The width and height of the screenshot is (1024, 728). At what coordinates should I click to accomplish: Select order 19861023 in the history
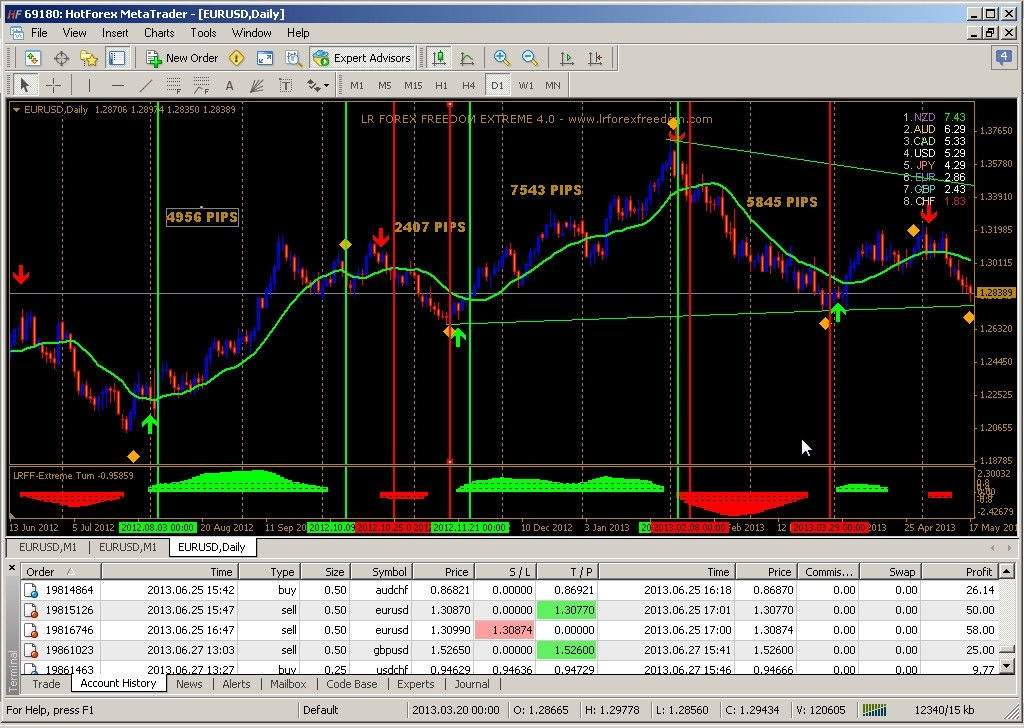(509, 650)
